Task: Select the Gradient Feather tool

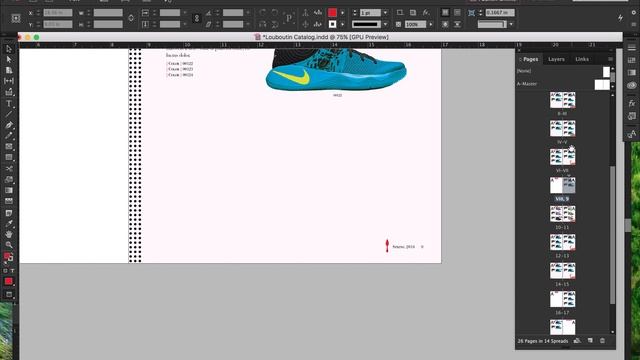Action: pyautogui.click(x=9, y=201)
